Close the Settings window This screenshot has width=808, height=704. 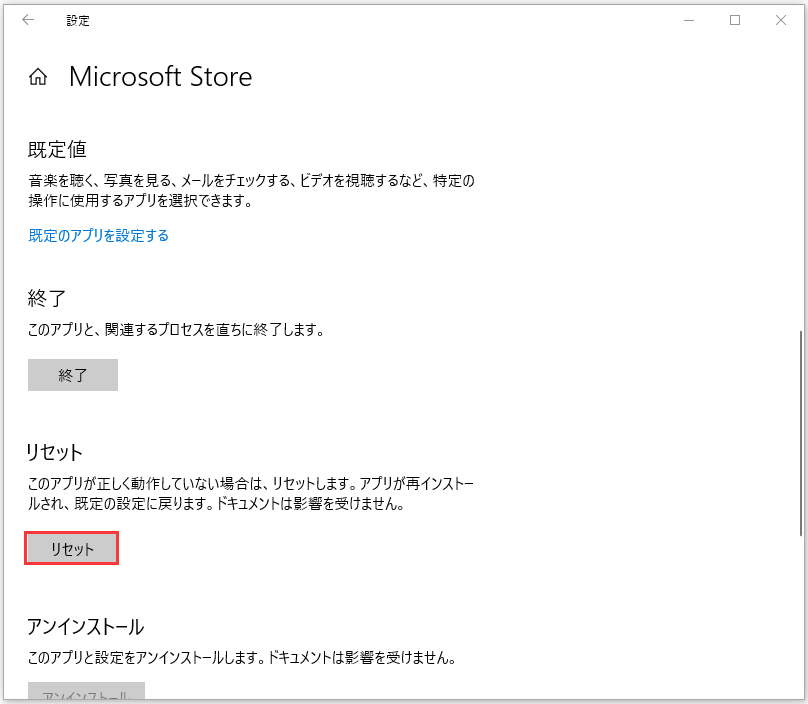click(x=781, y=20)
